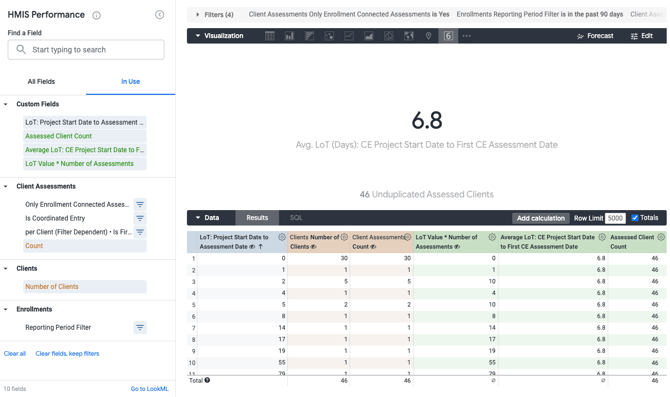The width and height of the screenshot is (670, 397).
Task: Open the Go to LookML link
Action: tap(150, 389)
